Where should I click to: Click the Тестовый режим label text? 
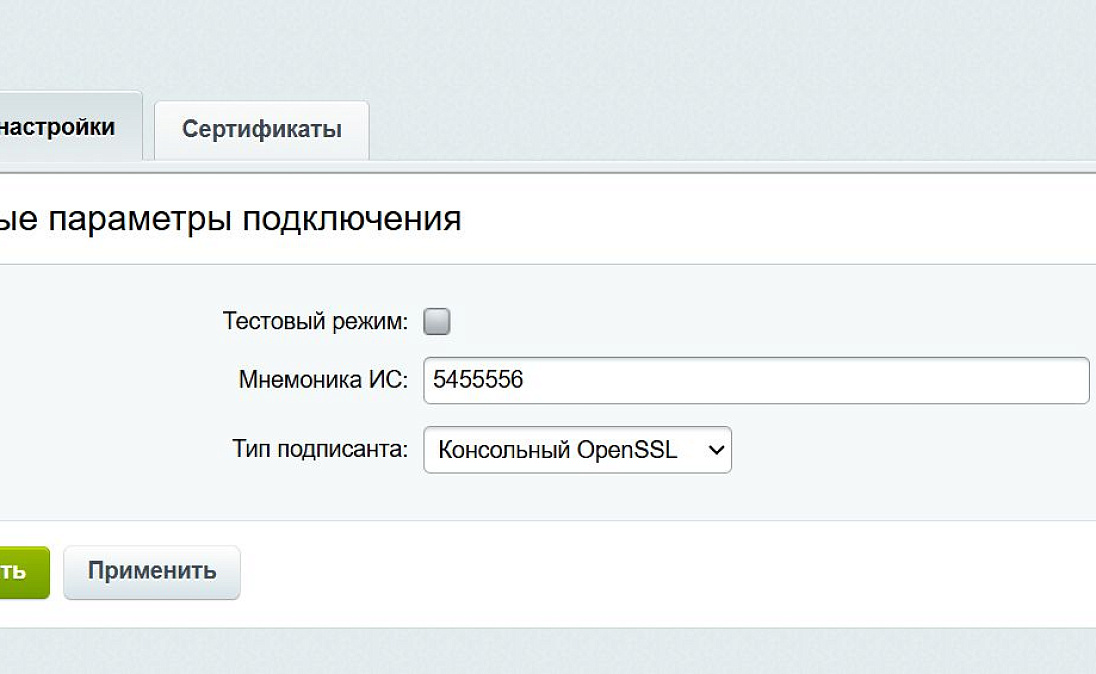tap(315, 322)
